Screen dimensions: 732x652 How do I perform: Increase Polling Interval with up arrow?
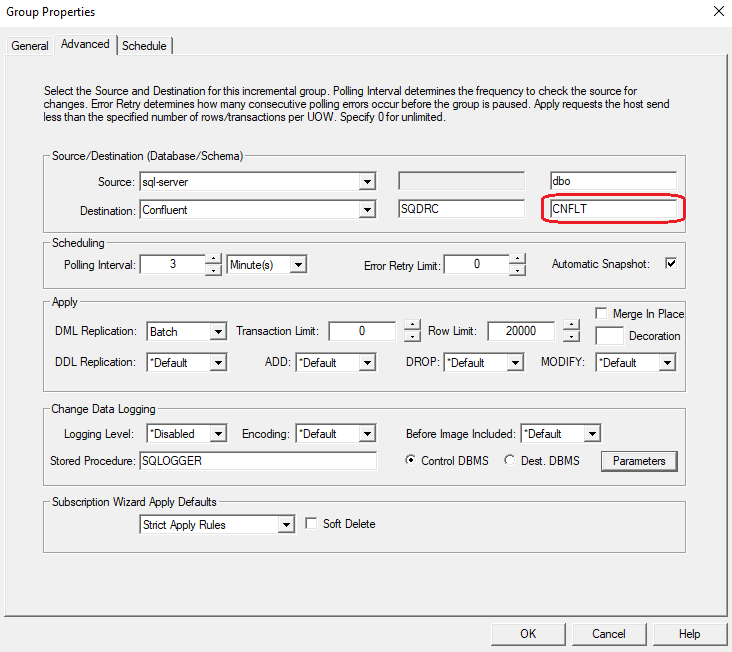pos(212,259)
